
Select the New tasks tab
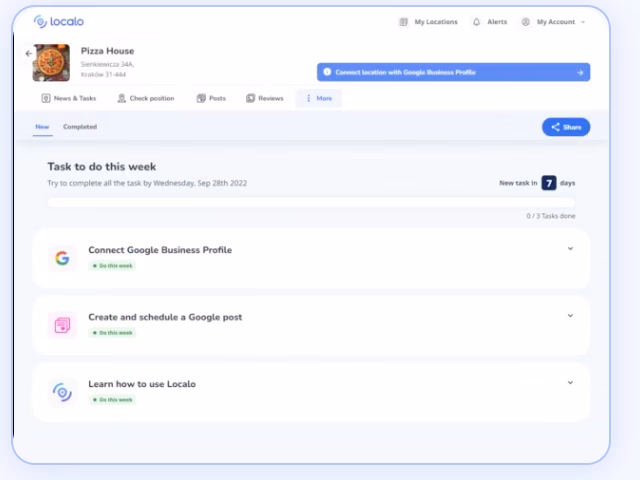[x=42, y=127]
